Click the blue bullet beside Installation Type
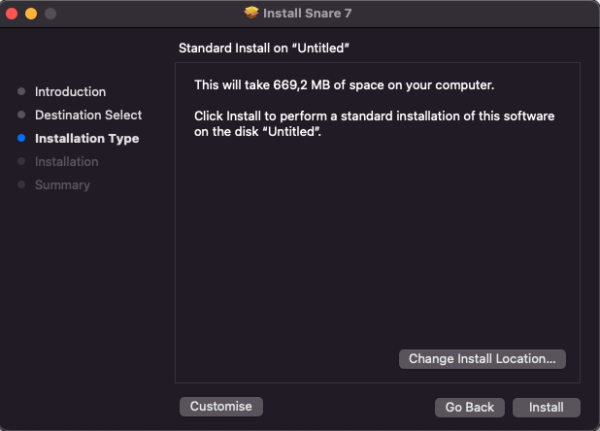This screenshot has width=600, height=431. point(21,138)
